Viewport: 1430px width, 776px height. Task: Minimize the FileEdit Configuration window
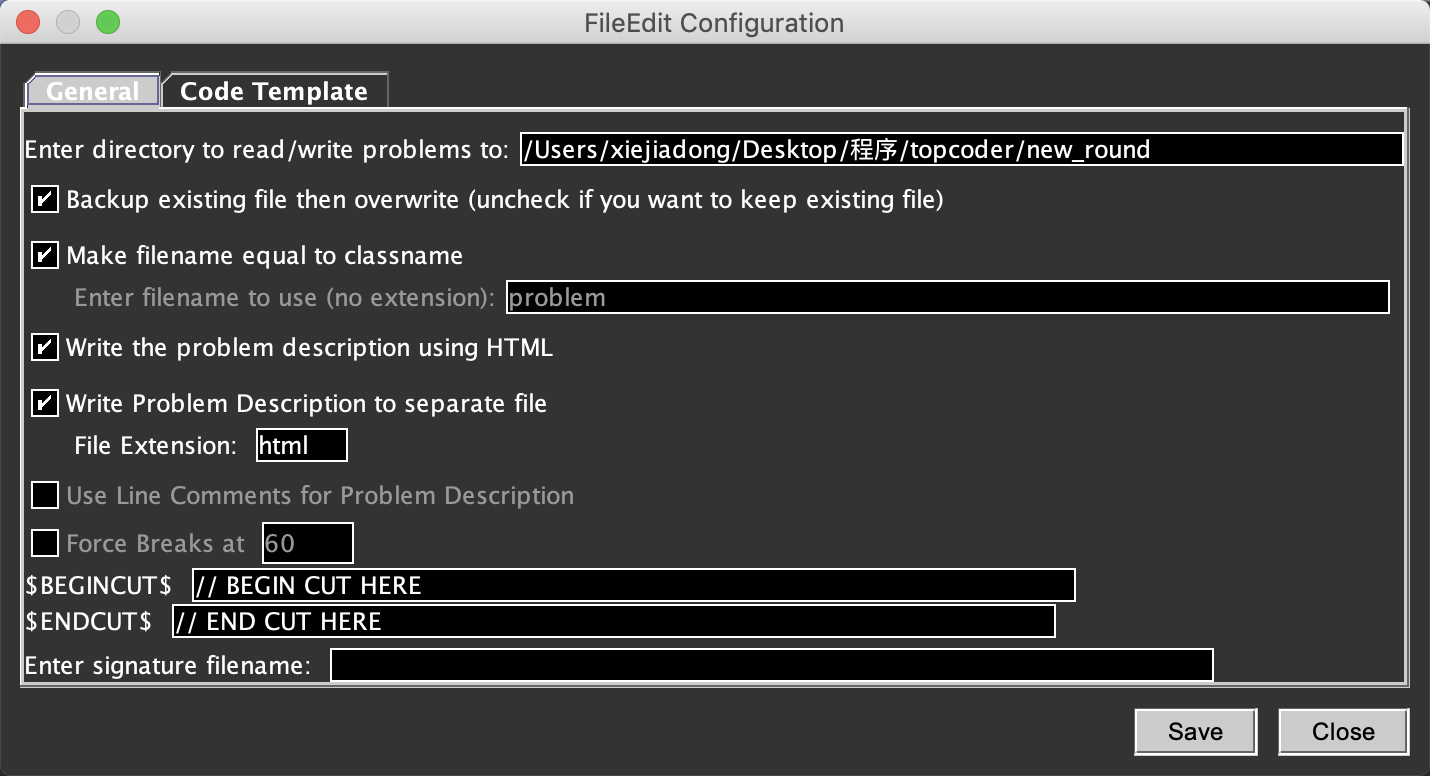(x=68, y=21)
